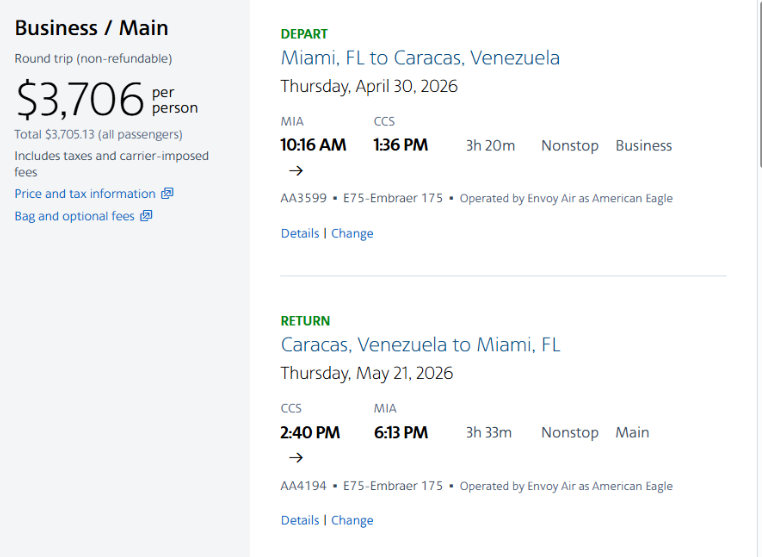Change the departing flight on April 30

[352, 233]
